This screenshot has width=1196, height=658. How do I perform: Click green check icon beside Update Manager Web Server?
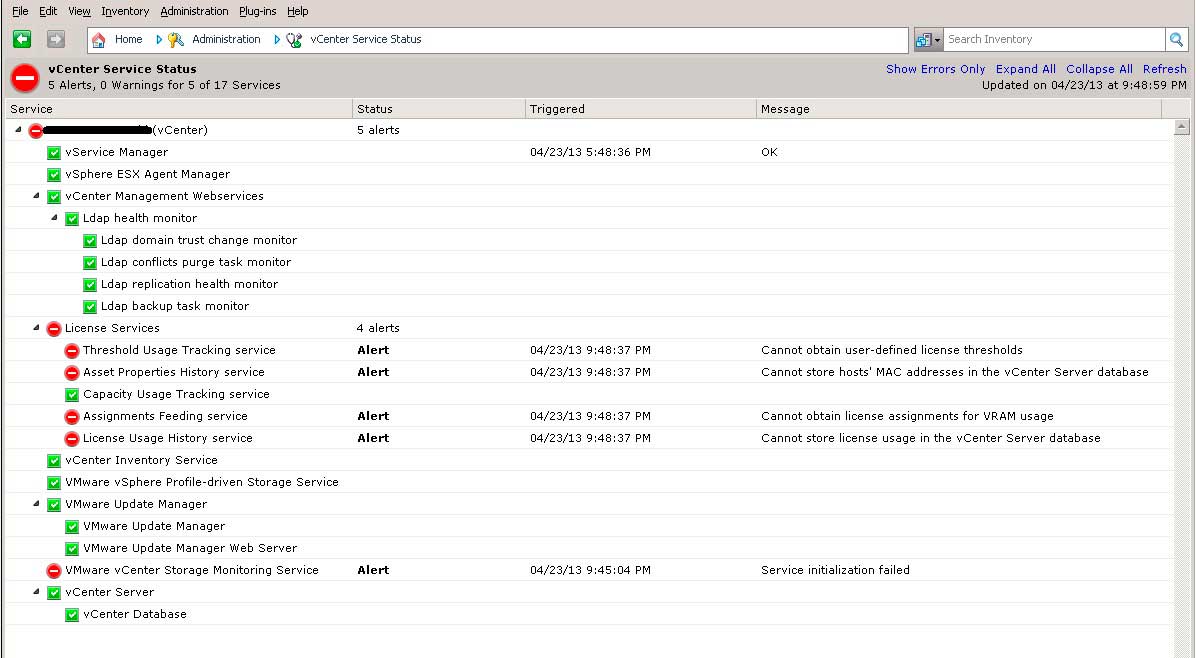[x=72, y=549]
